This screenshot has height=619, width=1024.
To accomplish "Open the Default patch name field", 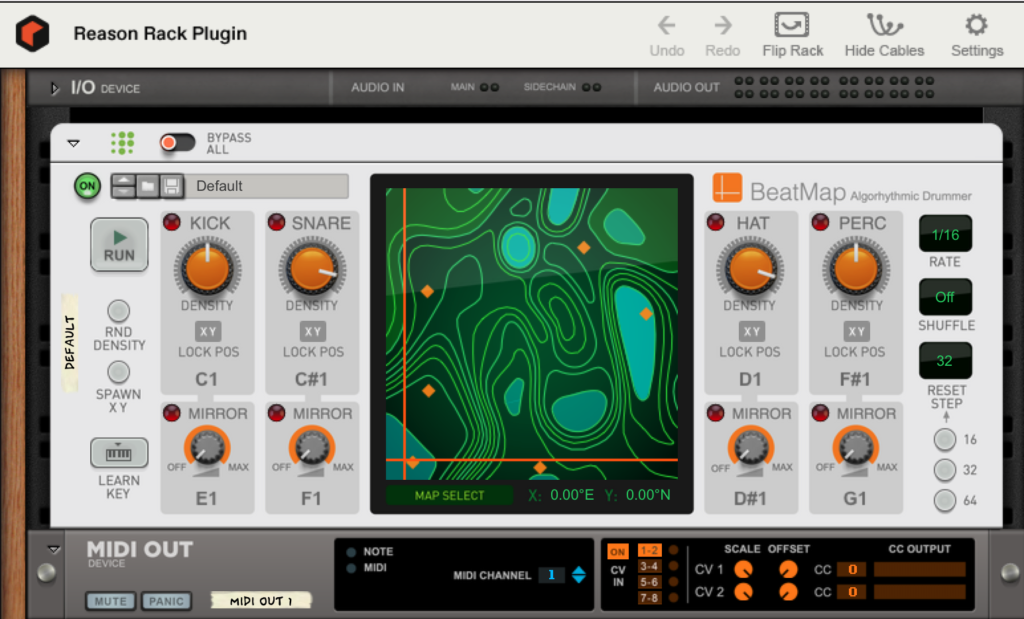I will [x=267, y=186].
